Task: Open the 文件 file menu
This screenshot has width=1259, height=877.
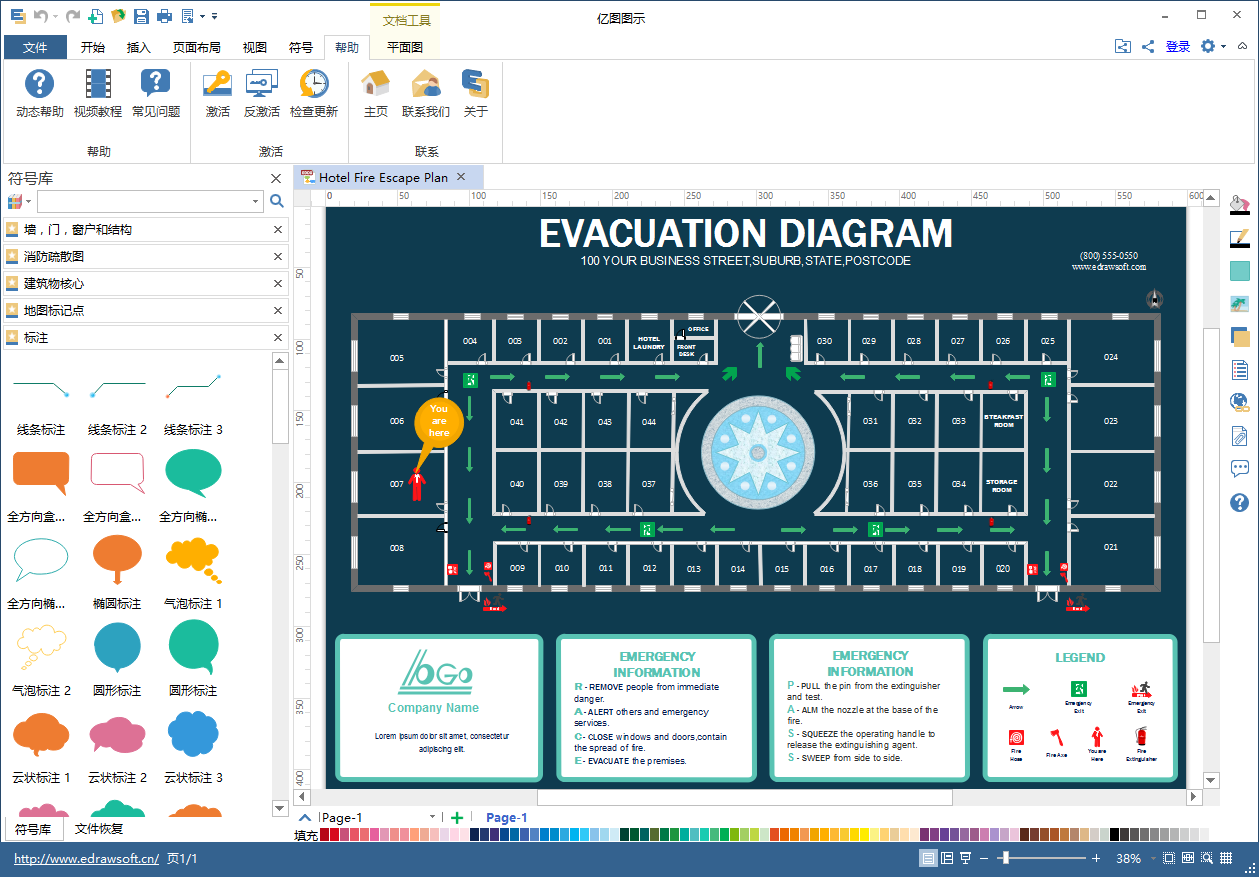Action: (35, 47)
